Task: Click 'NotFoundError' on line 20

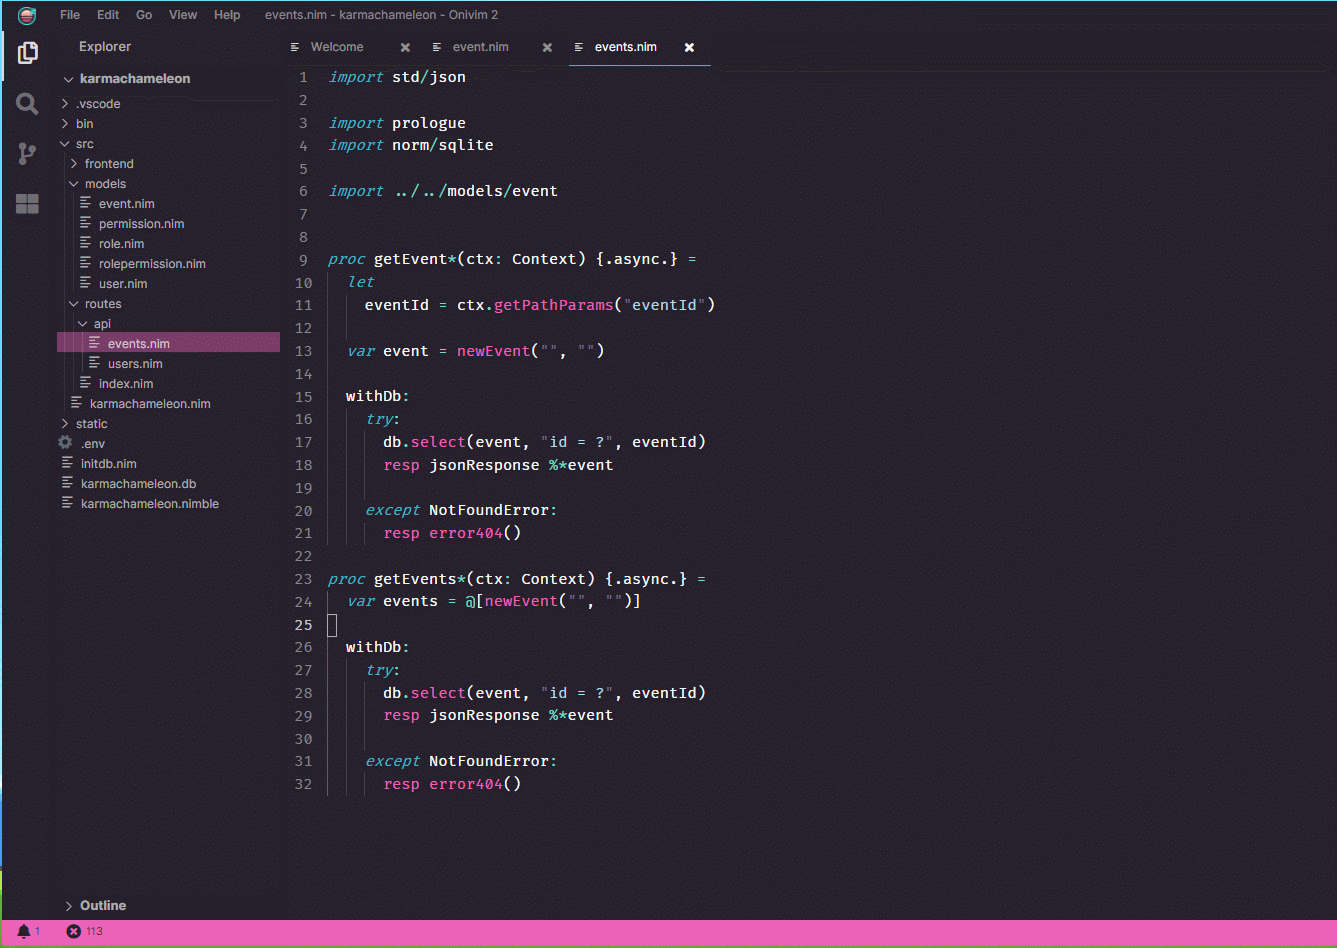Action: pyautogui.click(x=488, y=510)
